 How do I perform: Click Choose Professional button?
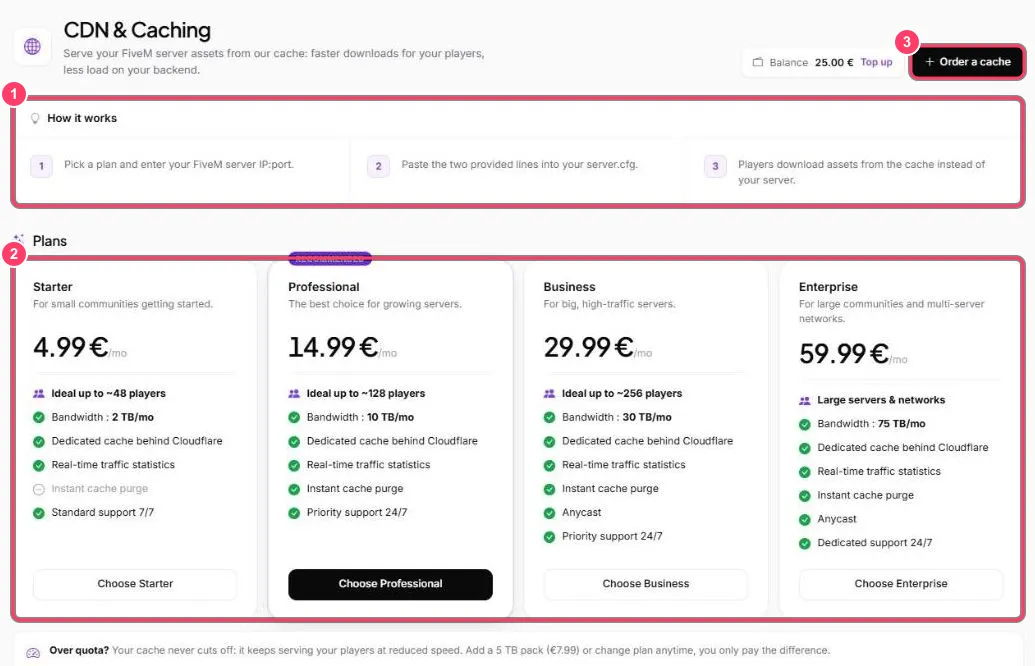click(x=390, y=584)
